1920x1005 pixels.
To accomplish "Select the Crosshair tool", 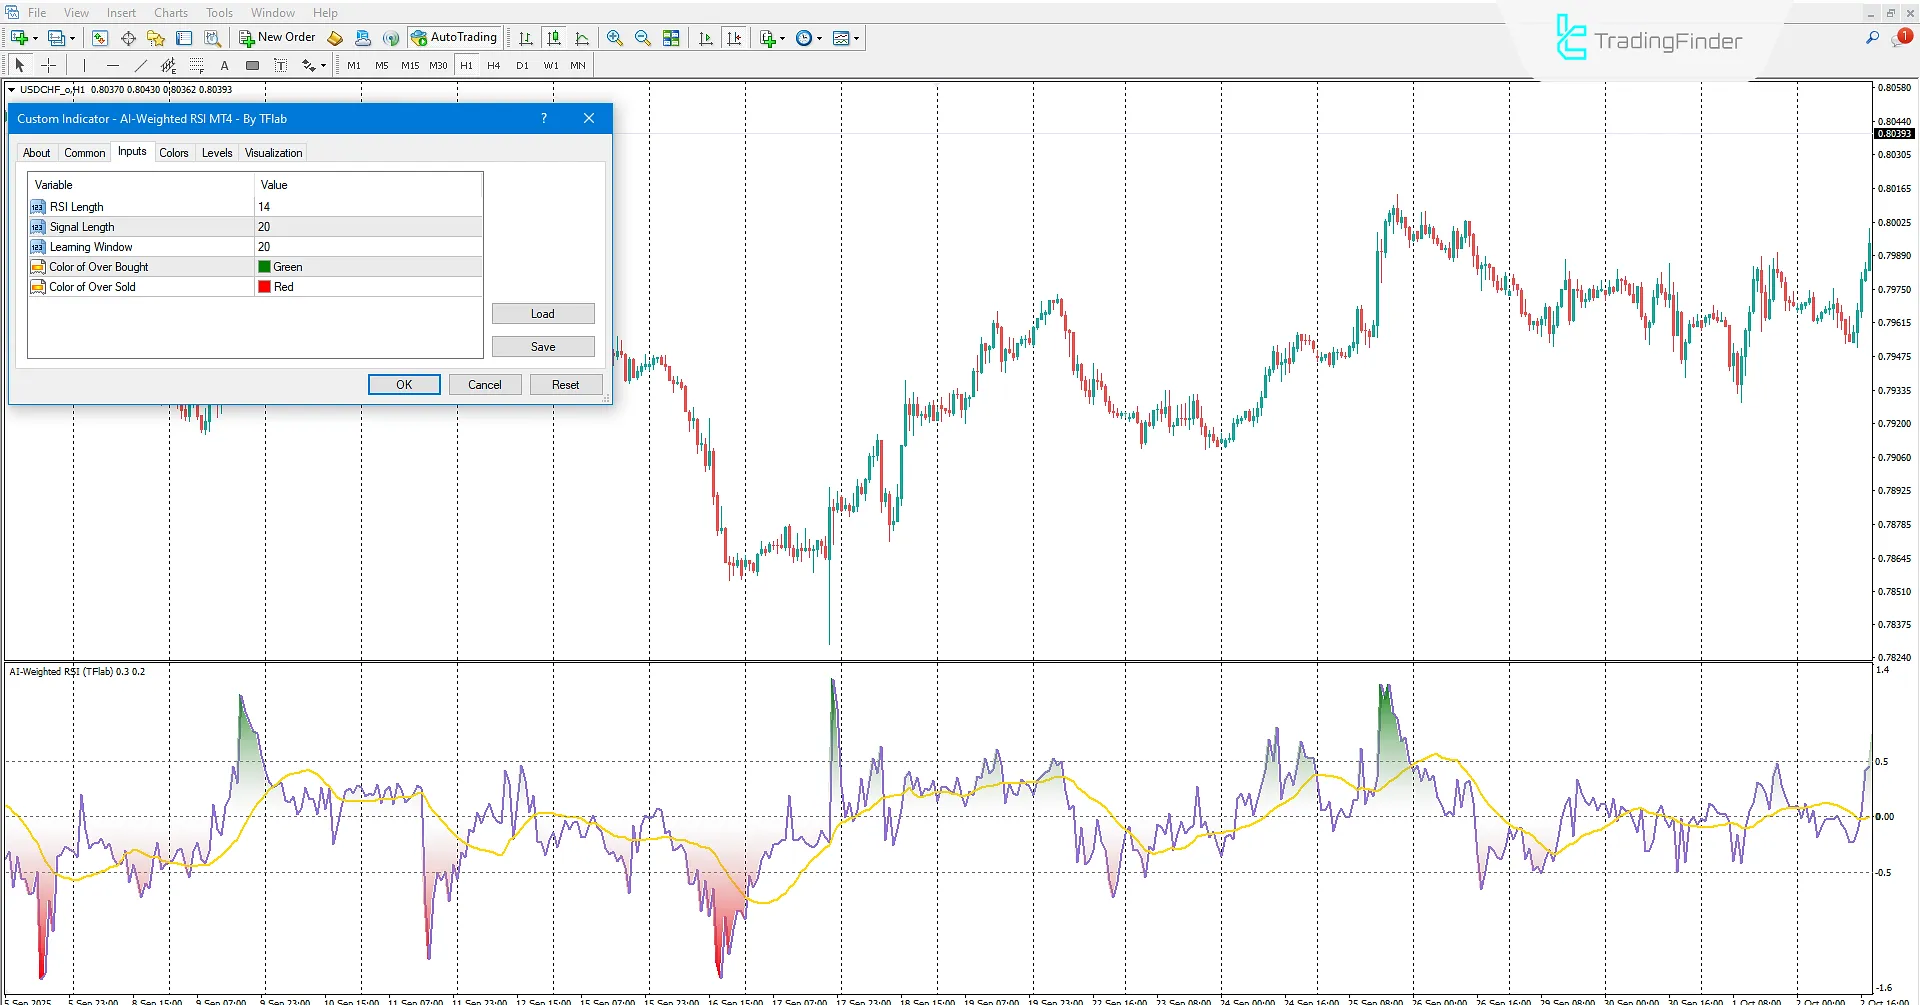I will pos(48,65).
